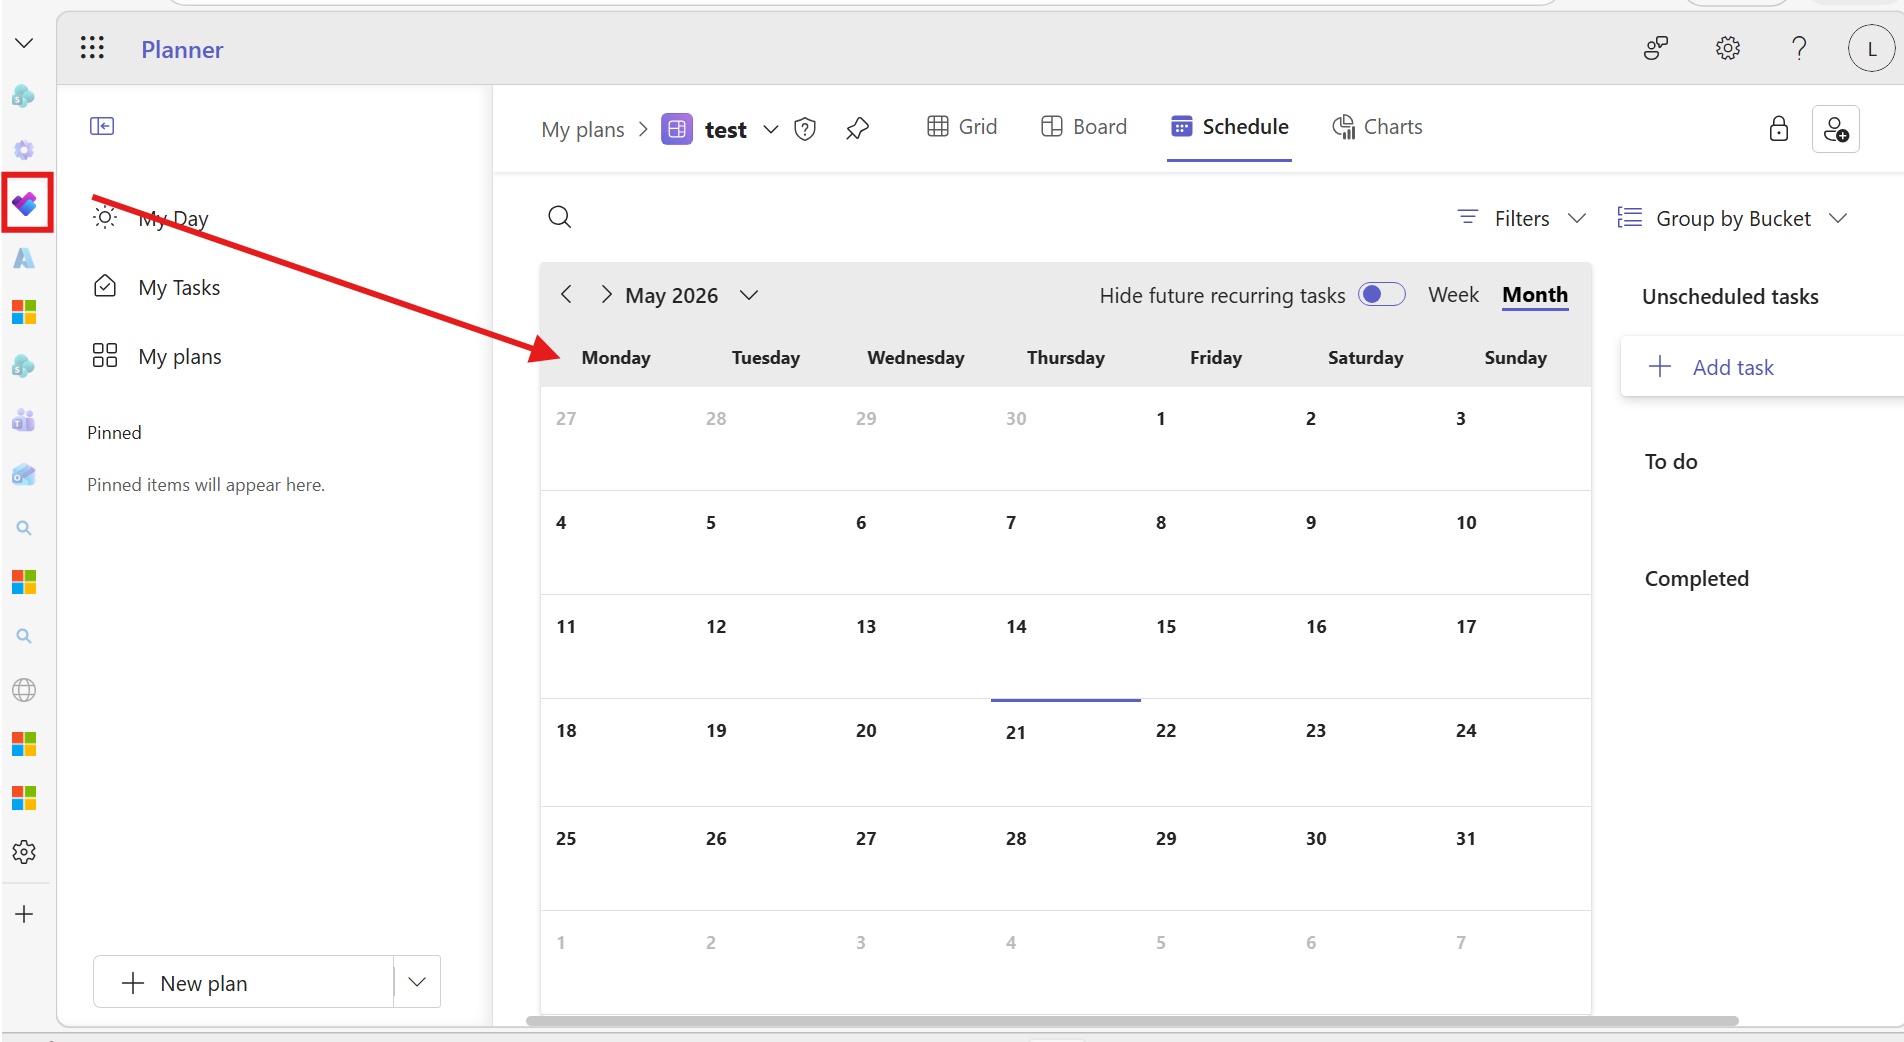The width and height of the screenshot is (1904, 1042).
Task: Open the share plan members button
Action: click(1836, 129)
